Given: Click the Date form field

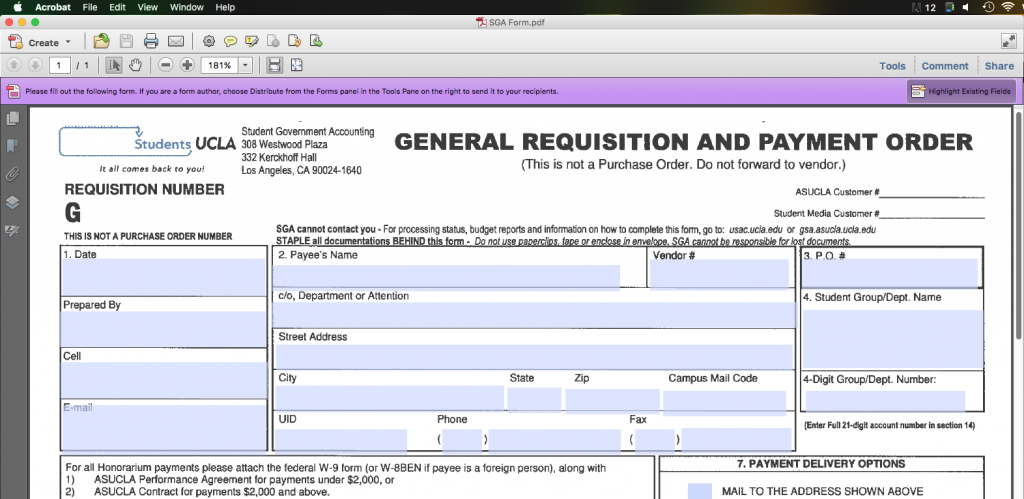Looking at the screenshot, I should [163, 278].
